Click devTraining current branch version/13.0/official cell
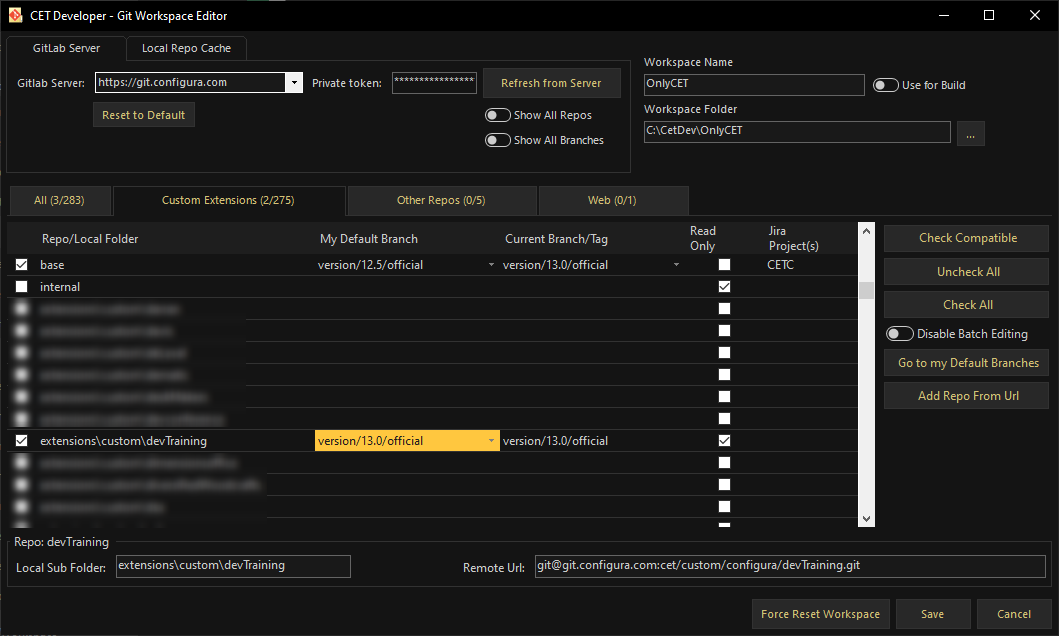The height and width of the screenshot is (636, 1059). coord(555,441)
